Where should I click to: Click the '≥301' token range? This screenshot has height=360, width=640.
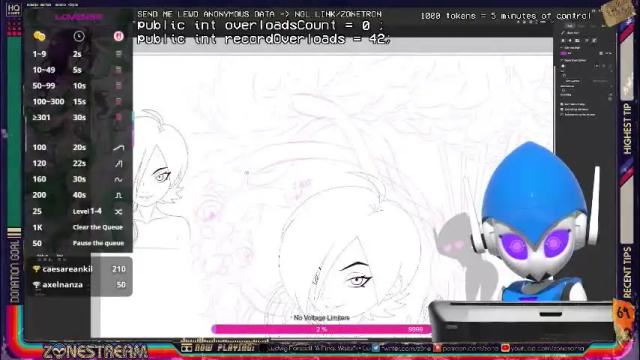pyautogui.click(x=42, y=117)
